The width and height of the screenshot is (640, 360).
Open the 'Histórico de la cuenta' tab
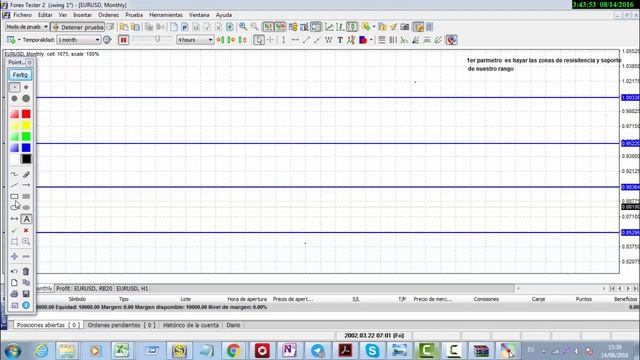tap(191, 325)
